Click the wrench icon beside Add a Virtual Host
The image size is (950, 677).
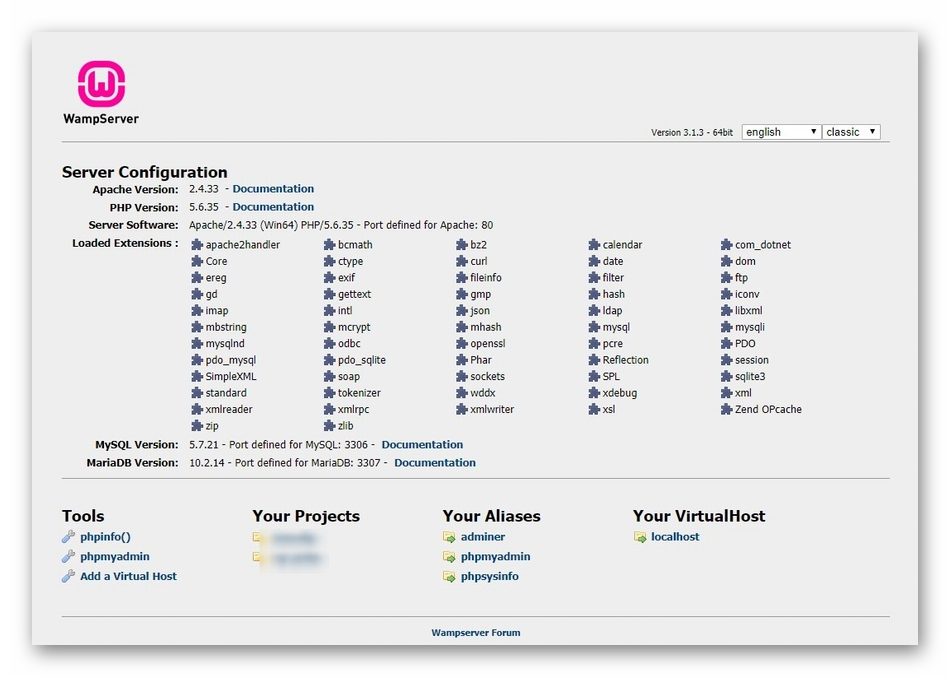(x=68, y=576)
